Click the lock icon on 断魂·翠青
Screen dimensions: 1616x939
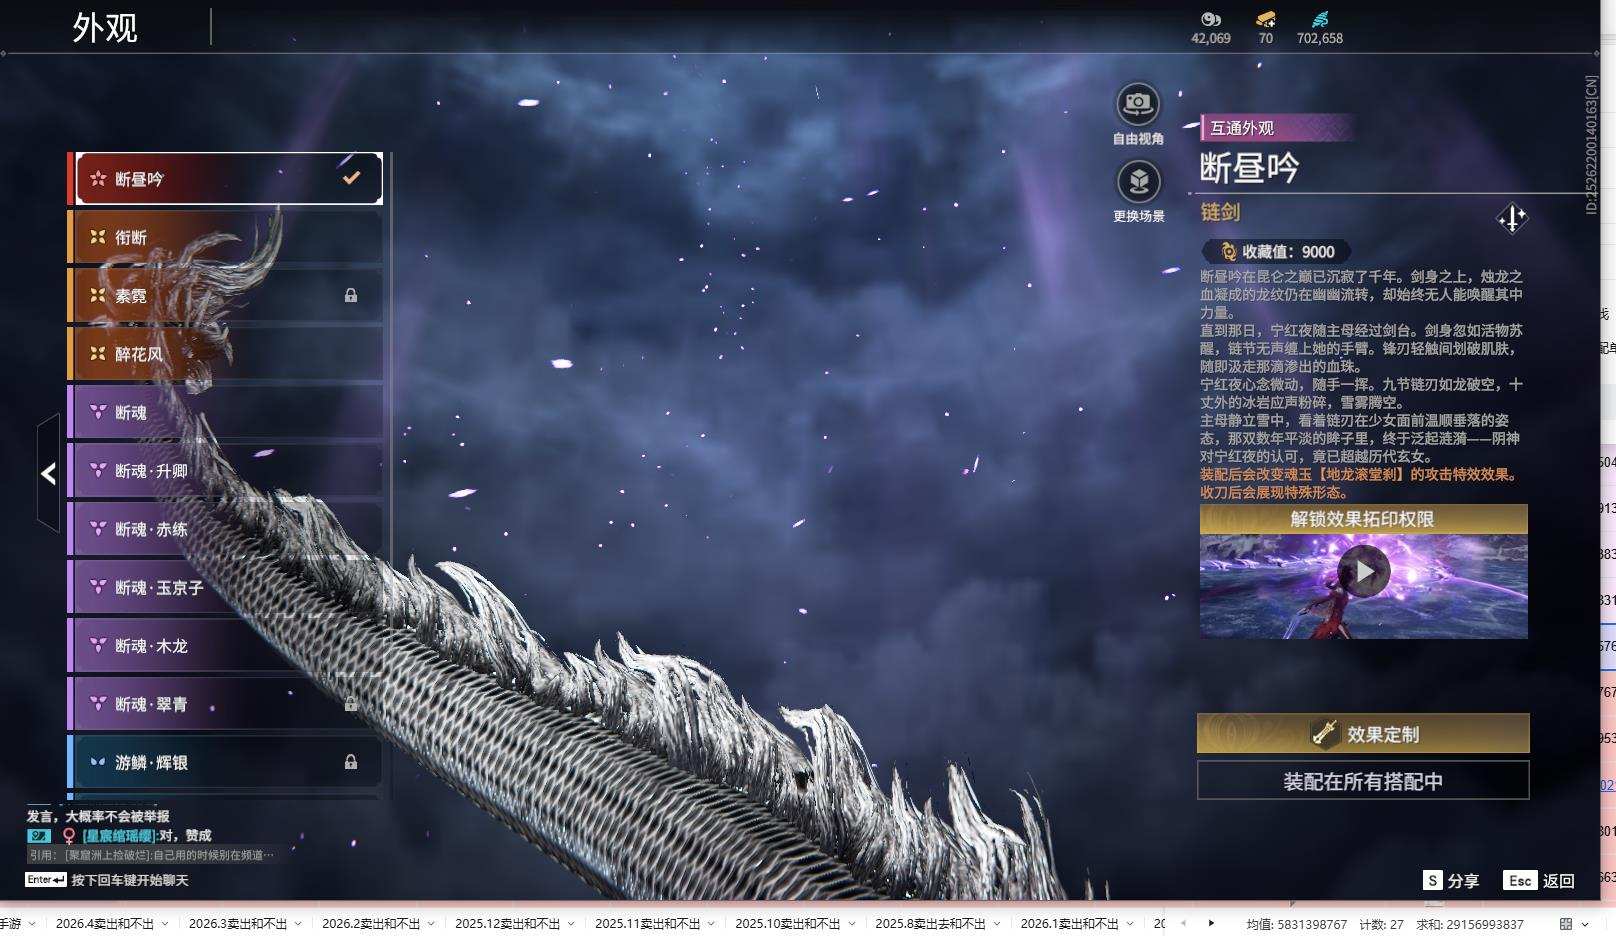tap(351, 704)
